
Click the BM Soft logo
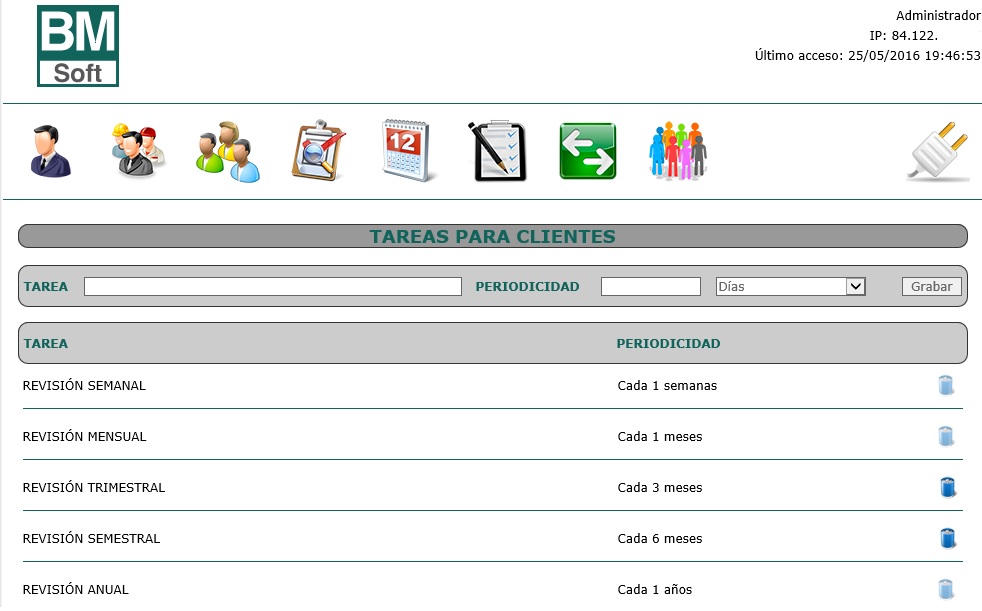click(x=78, y=46)
